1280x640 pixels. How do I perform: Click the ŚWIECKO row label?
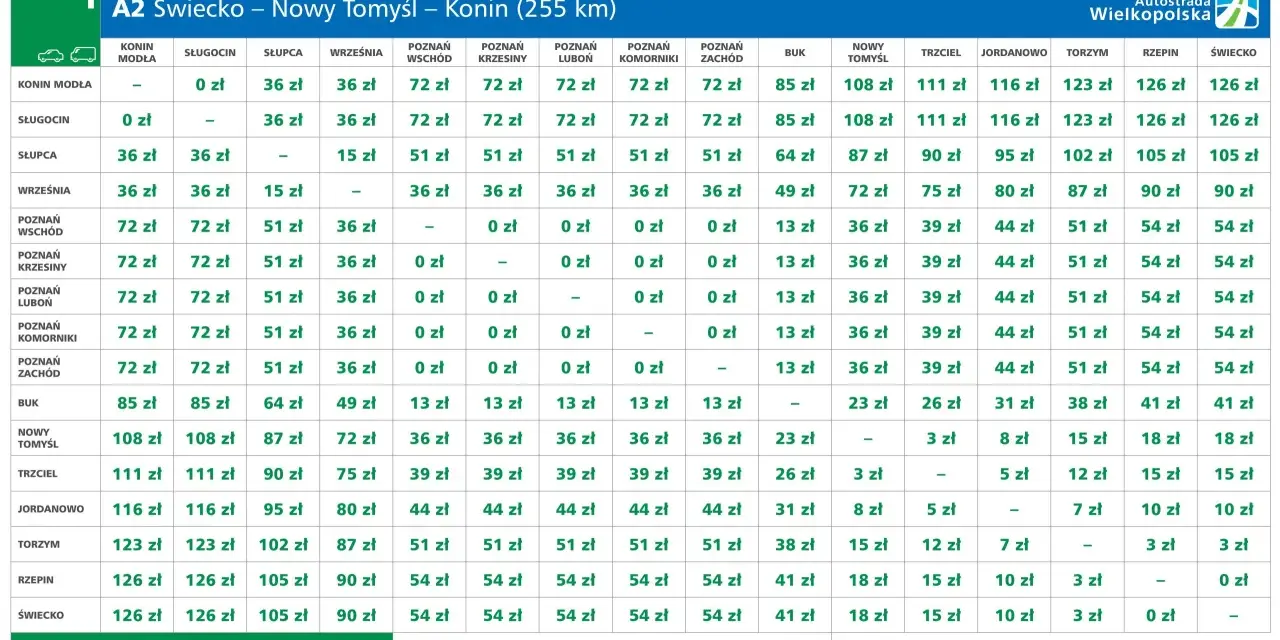click(x=41, y=615)
